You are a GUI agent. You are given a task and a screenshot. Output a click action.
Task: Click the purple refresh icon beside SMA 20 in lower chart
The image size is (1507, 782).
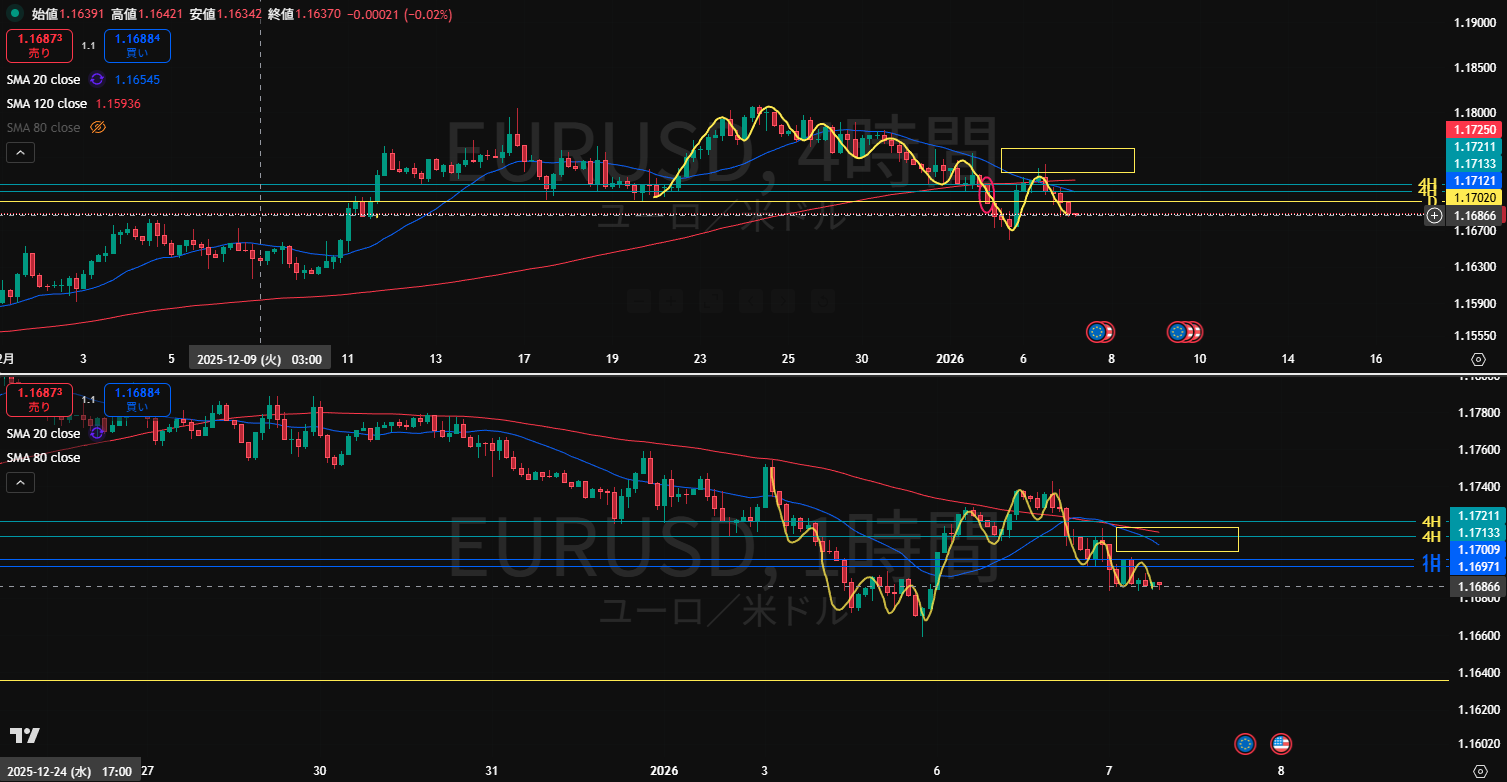(97, 433)
